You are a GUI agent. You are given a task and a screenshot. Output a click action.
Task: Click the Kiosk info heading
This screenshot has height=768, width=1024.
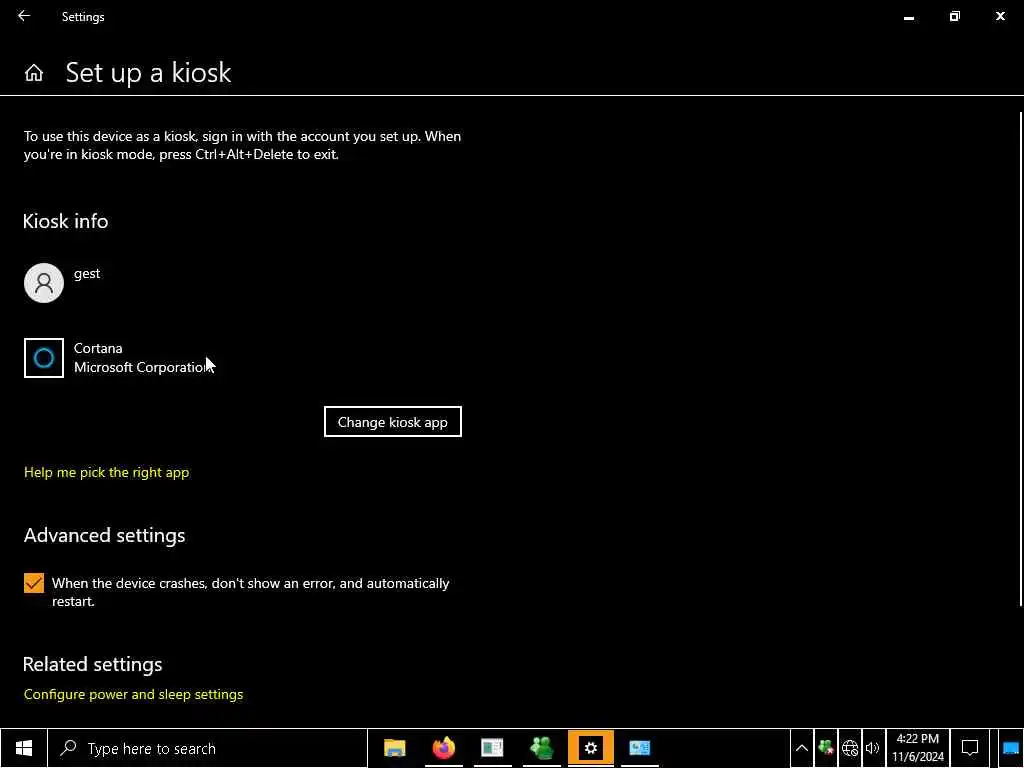65,221
